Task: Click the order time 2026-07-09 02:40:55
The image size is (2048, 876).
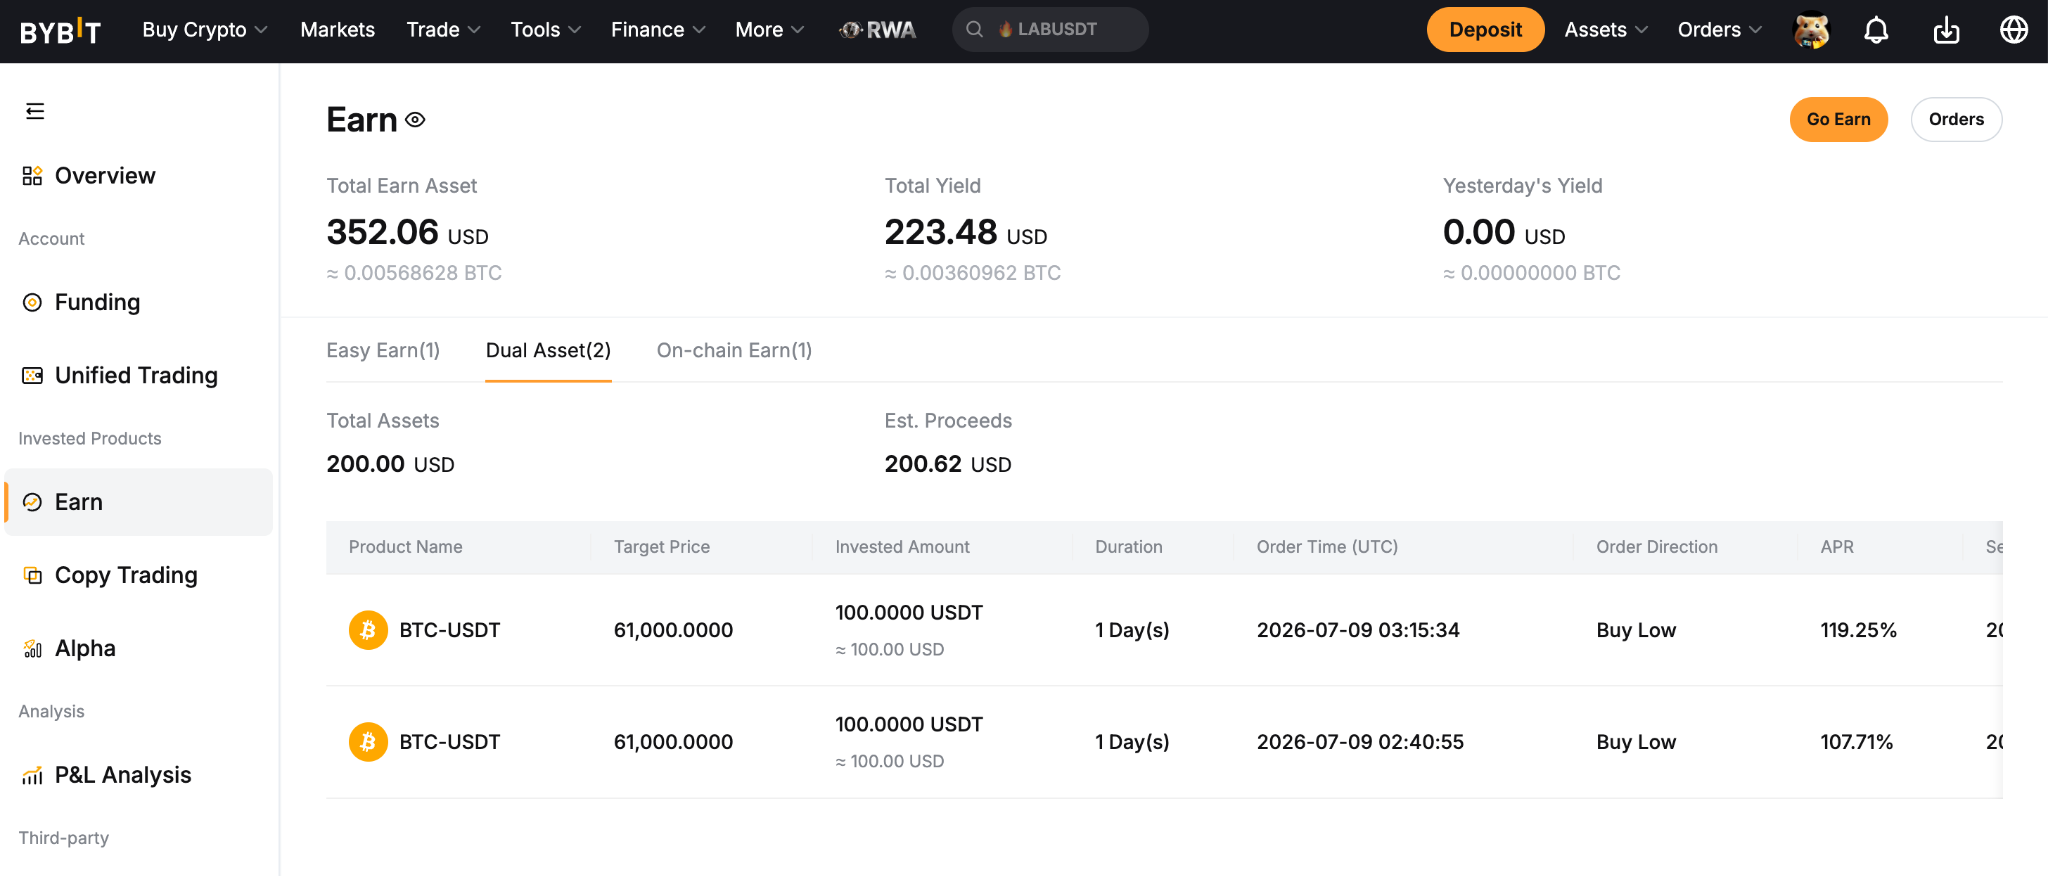Action: pos(1360,742)
